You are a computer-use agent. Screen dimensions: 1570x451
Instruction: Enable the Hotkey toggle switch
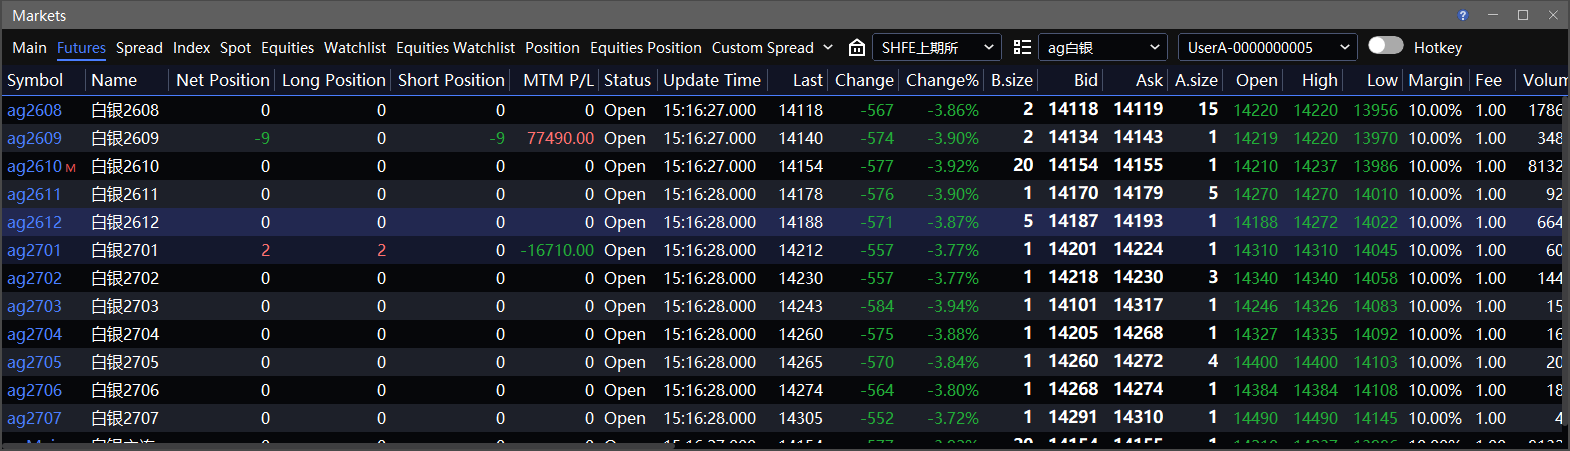click(x=1386, y=45)
